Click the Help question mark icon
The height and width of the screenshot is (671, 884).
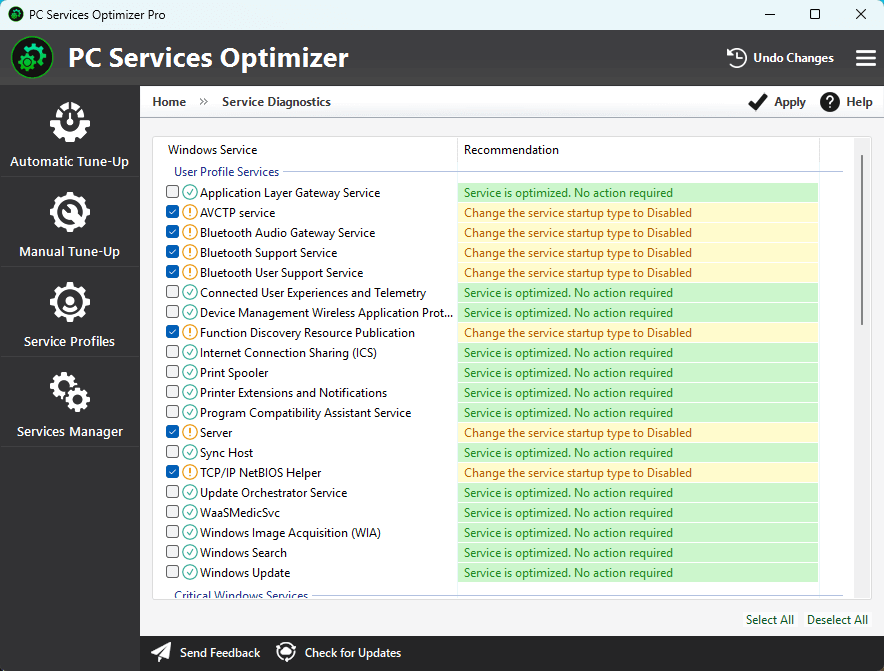829,102
